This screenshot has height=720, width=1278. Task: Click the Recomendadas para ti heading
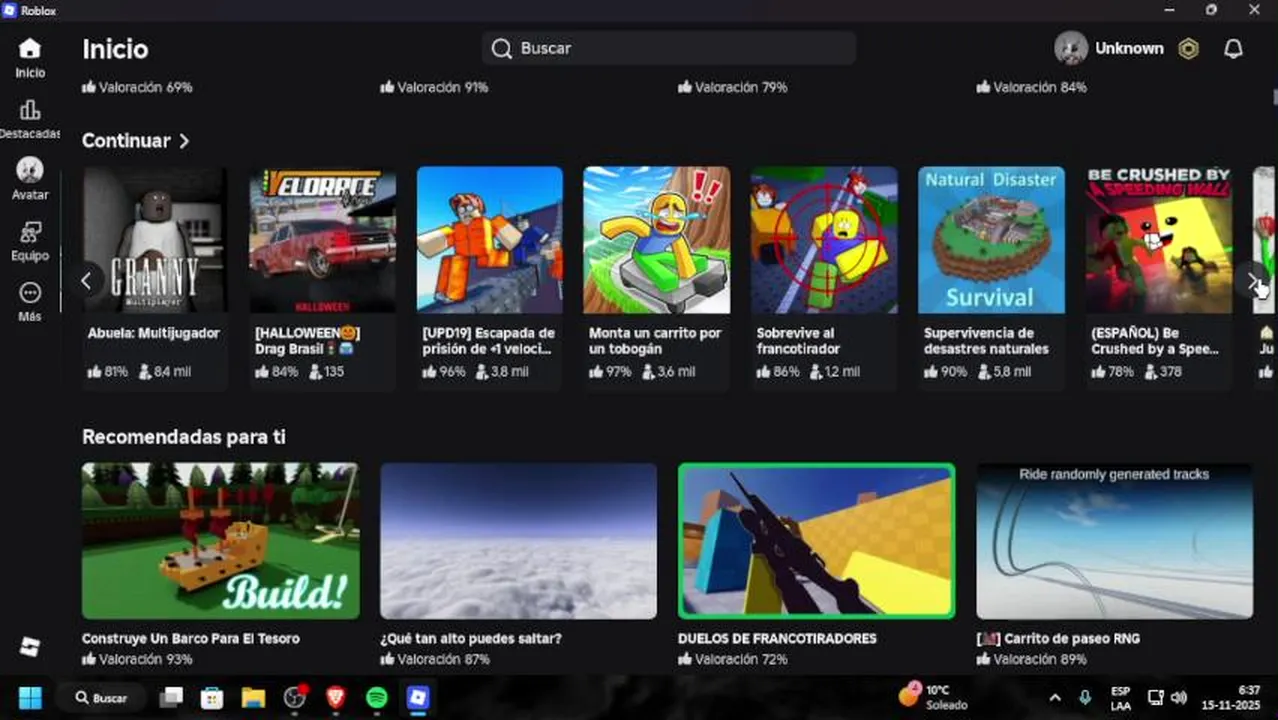[184, 437]
